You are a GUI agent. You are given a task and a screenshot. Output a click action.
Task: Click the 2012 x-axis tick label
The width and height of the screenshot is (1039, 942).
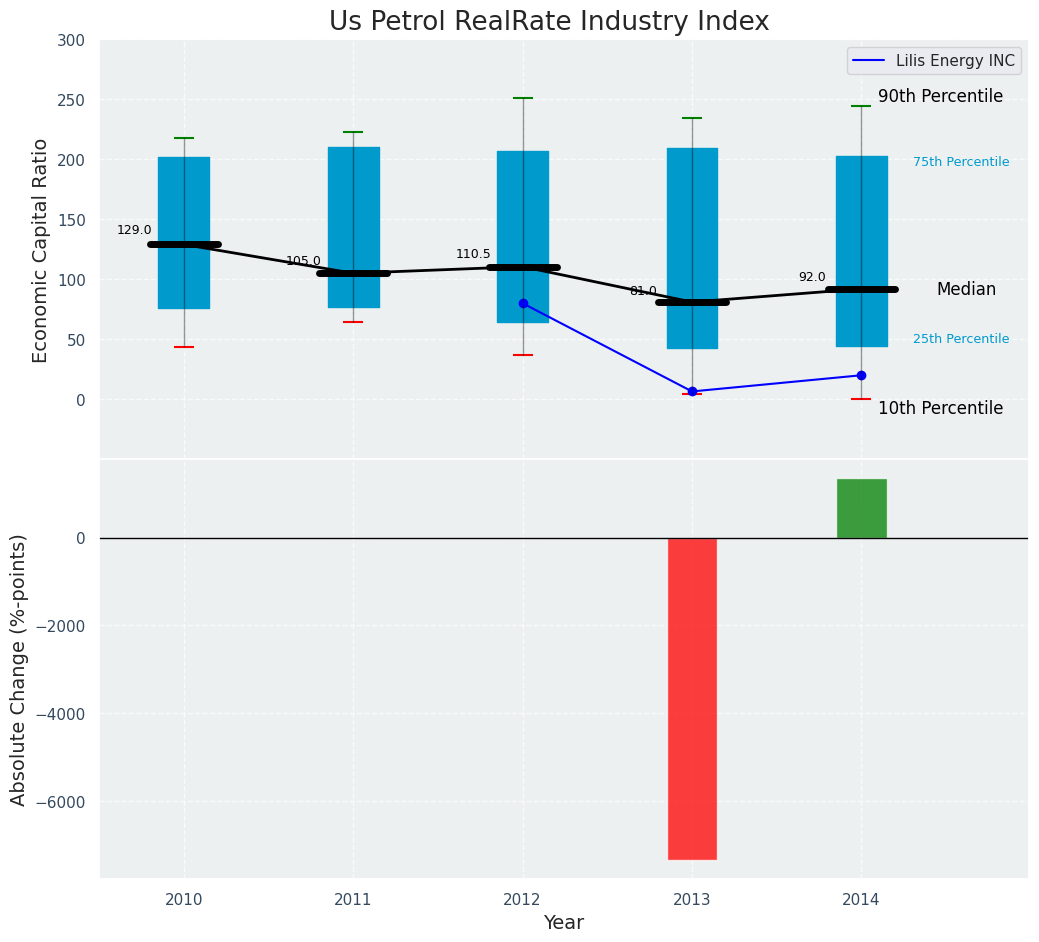(x=523, y=900)
